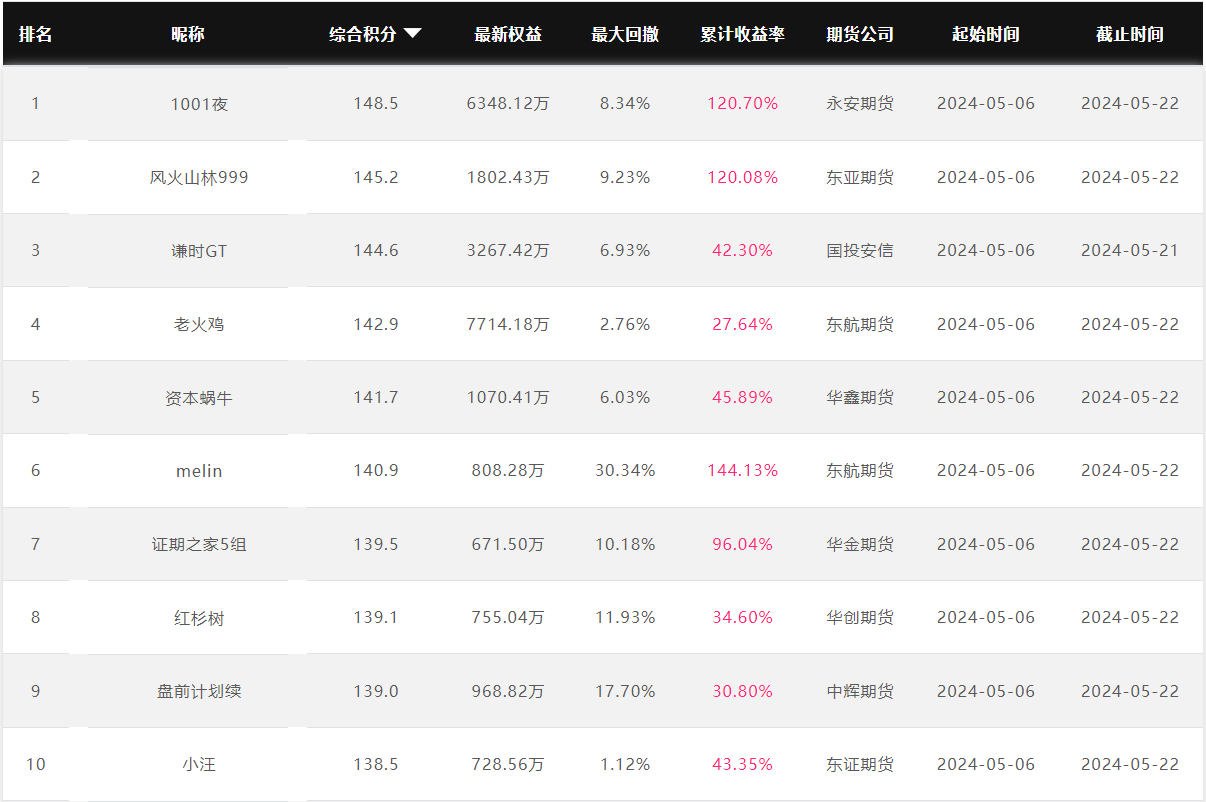Select score 139.5

coord(376,544)
